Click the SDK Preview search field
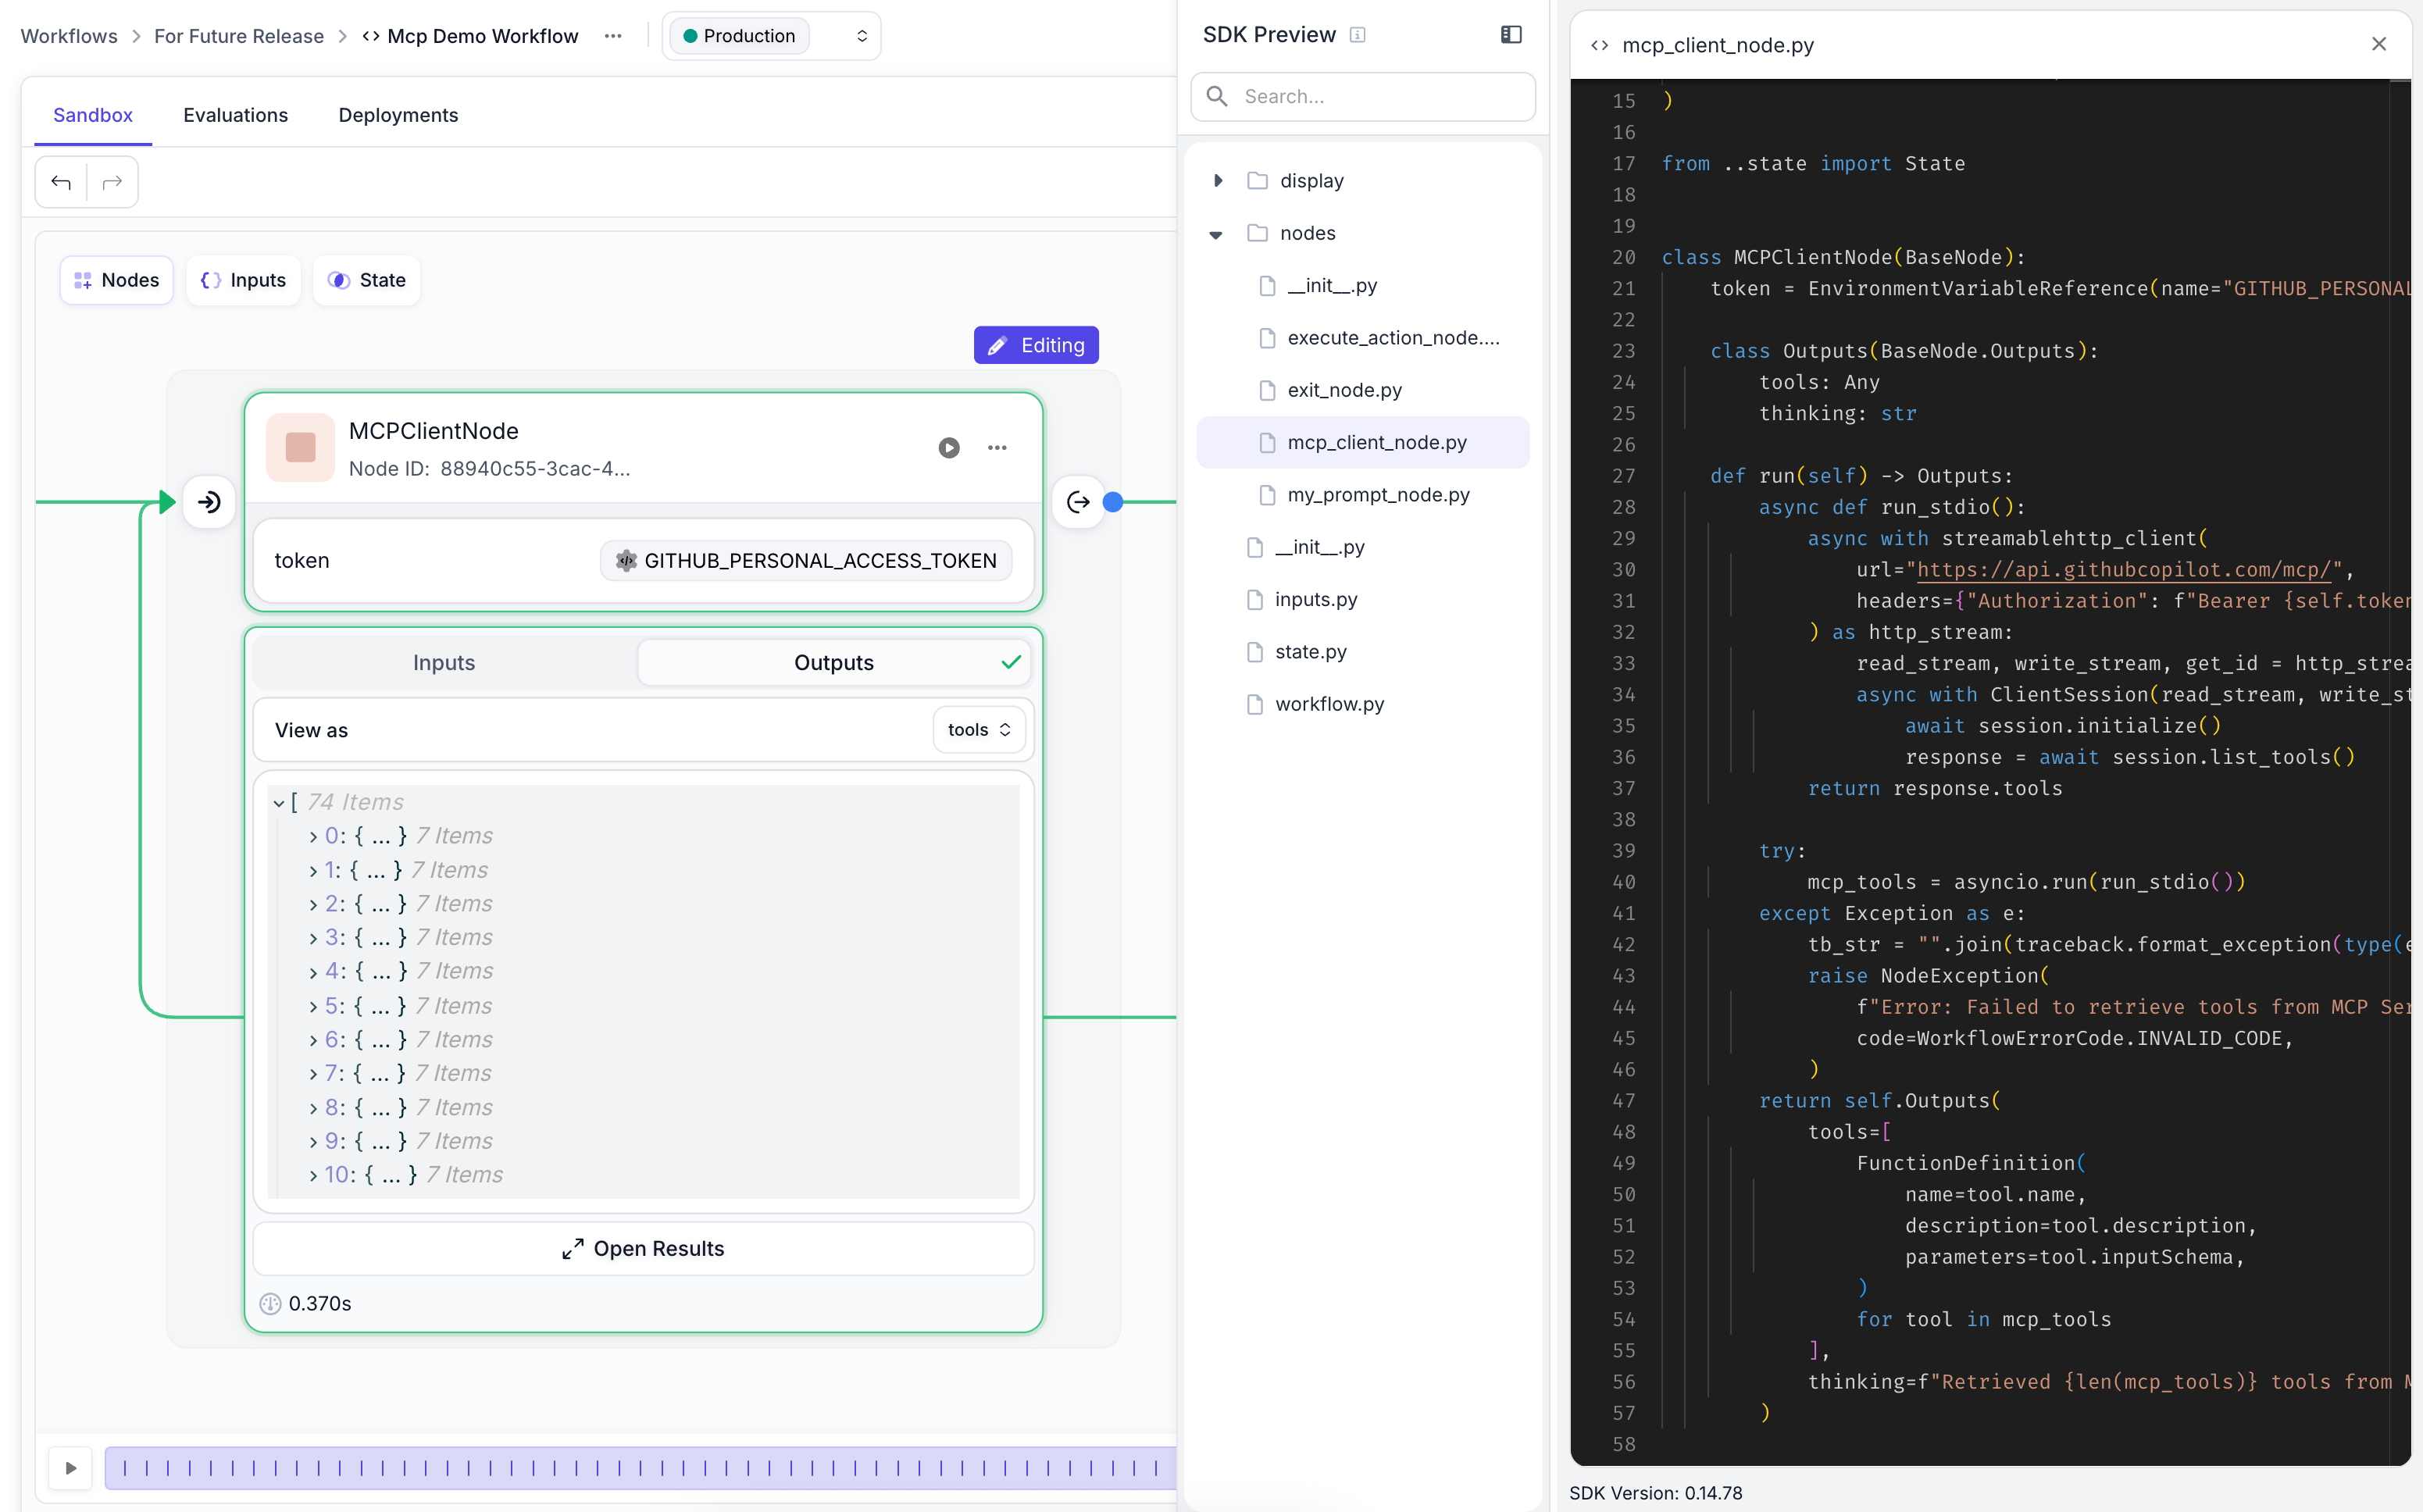2423x1512 pixels. pos(1362,96)
